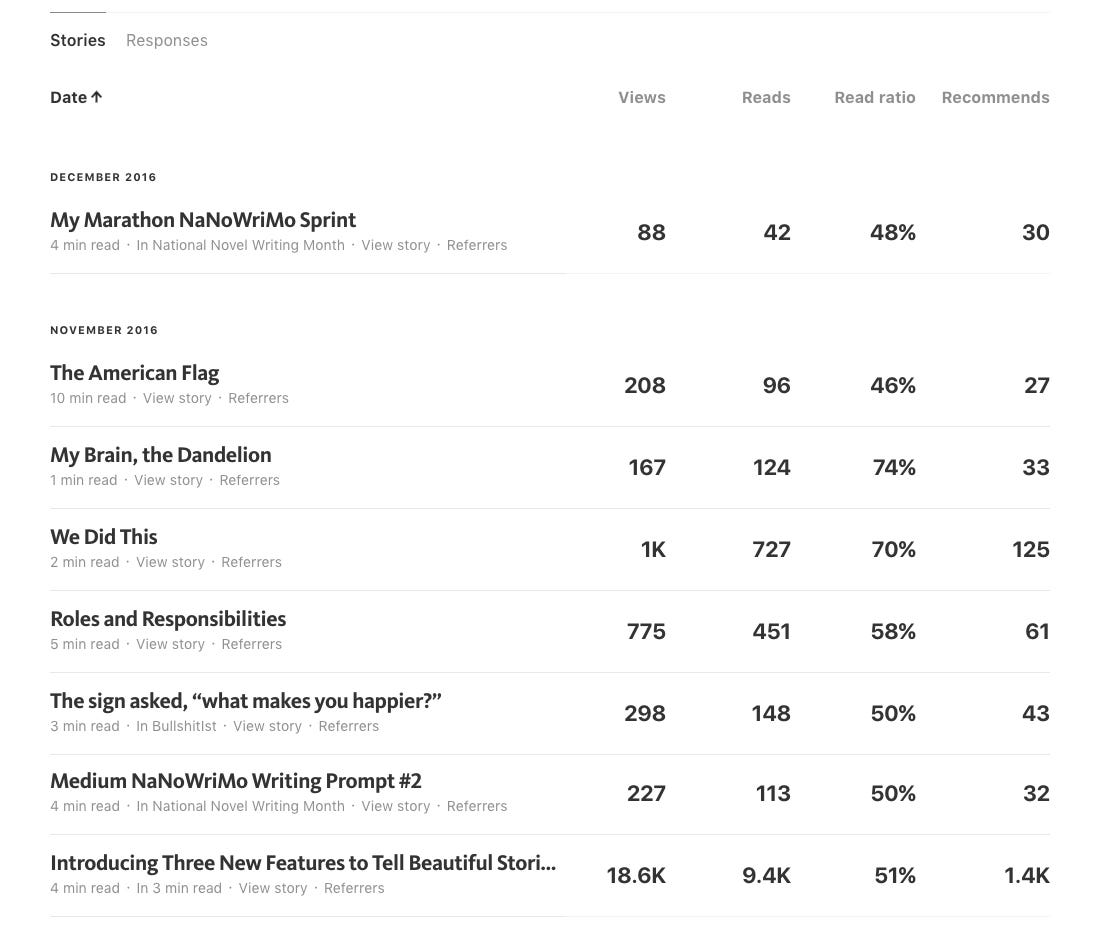The width and height of the screenshot is (1110, 925).
Task: Open 'Introducing Three New Features' story title
Action: tap(303, 863)
